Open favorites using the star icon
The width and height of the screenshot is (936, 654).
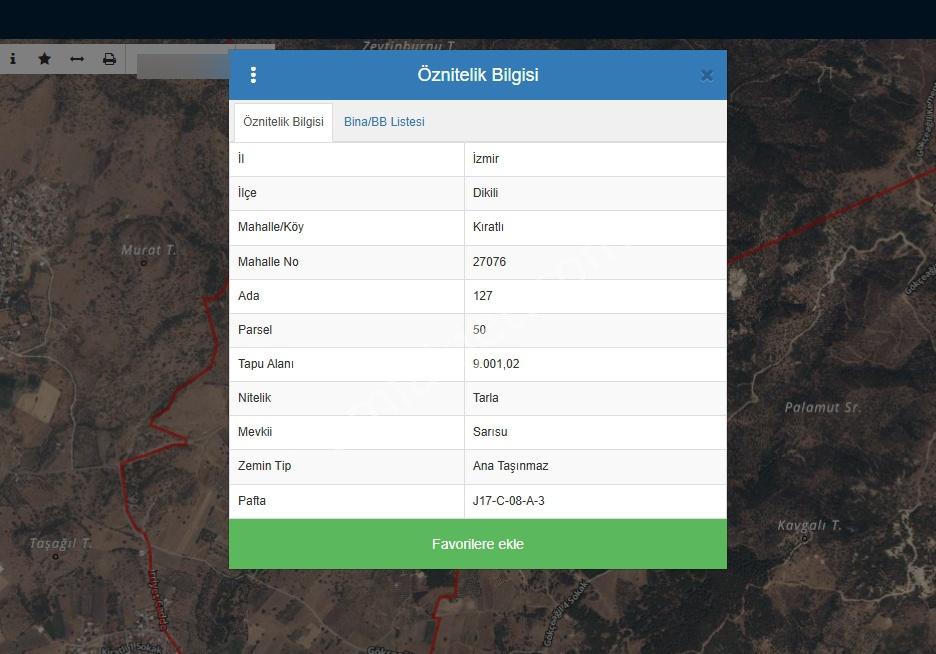45,58
